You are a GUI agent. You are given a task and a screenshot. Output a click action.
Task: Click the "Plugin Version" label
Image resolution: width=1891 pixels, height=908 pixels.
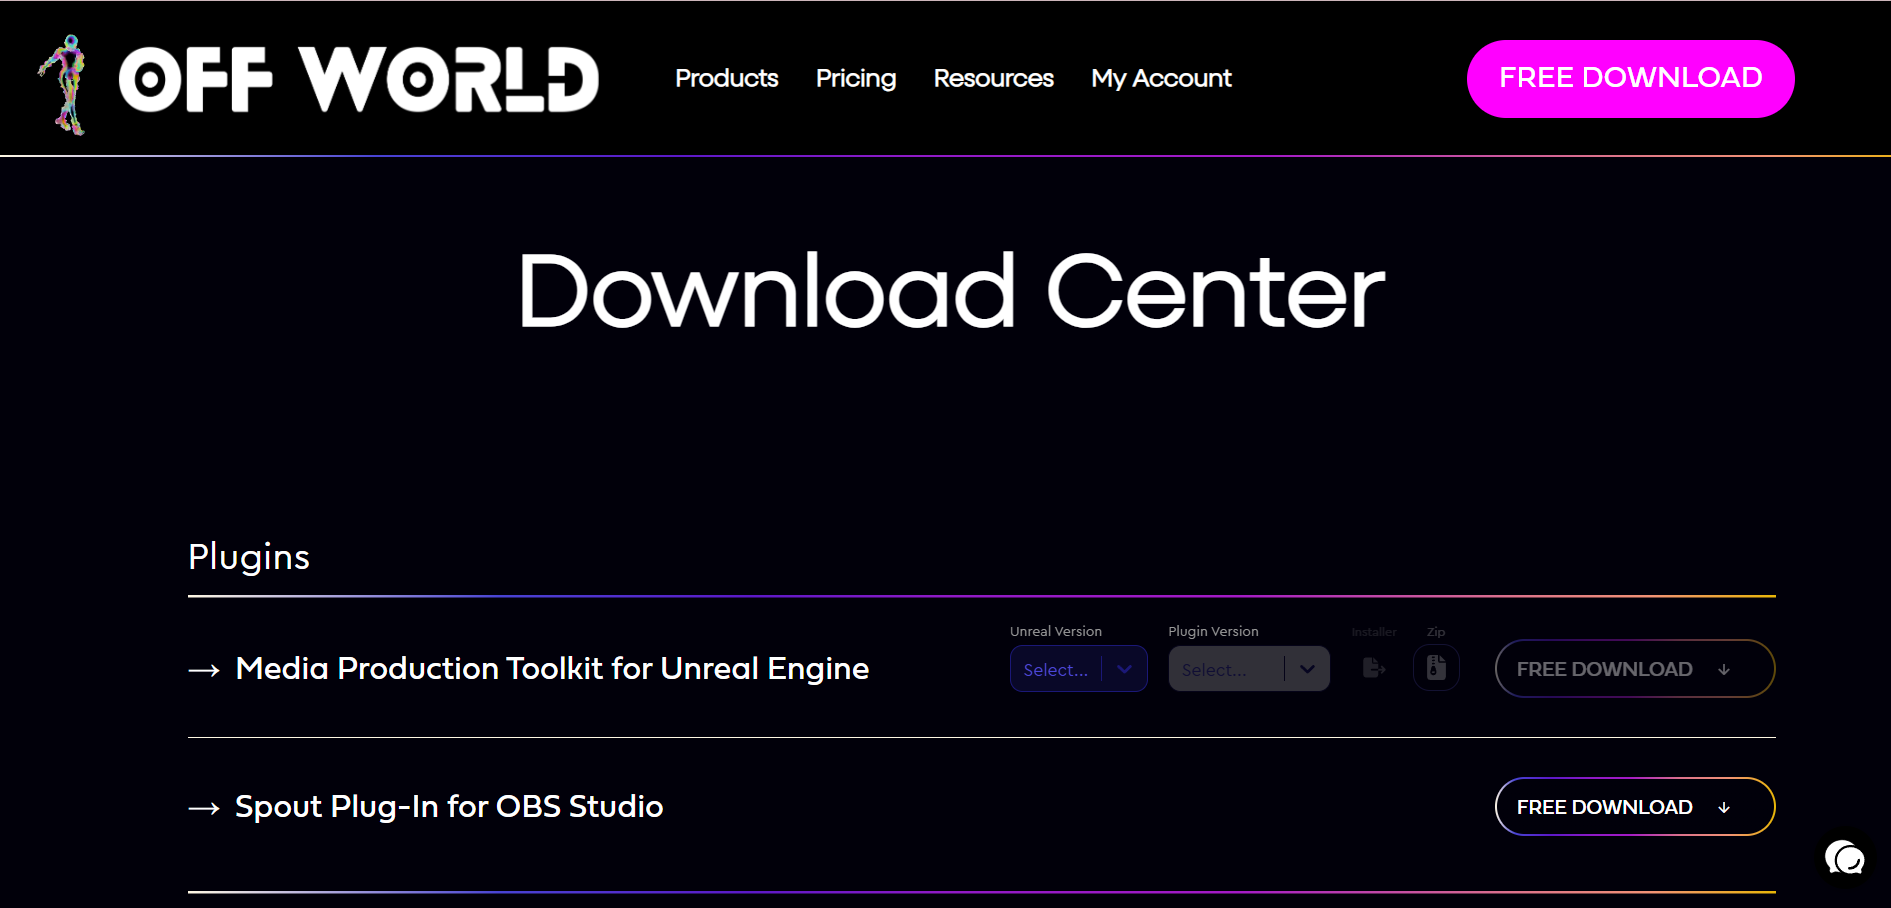pos(1214,631)
